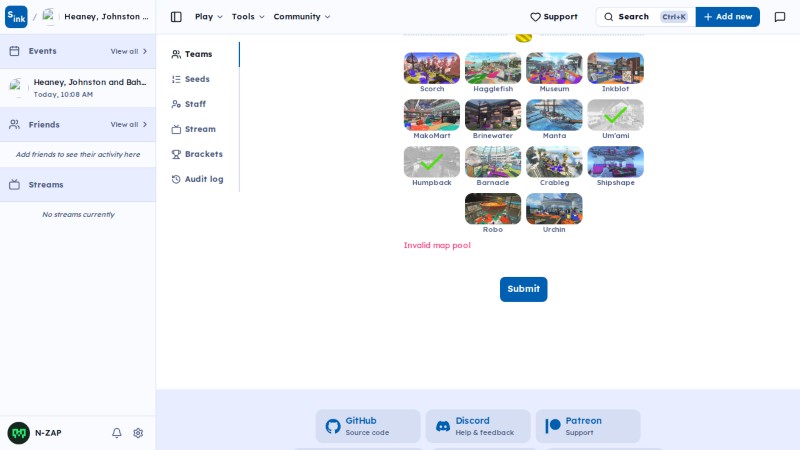
Task: Select the Crableg map
Action: (x=554, y=162)
